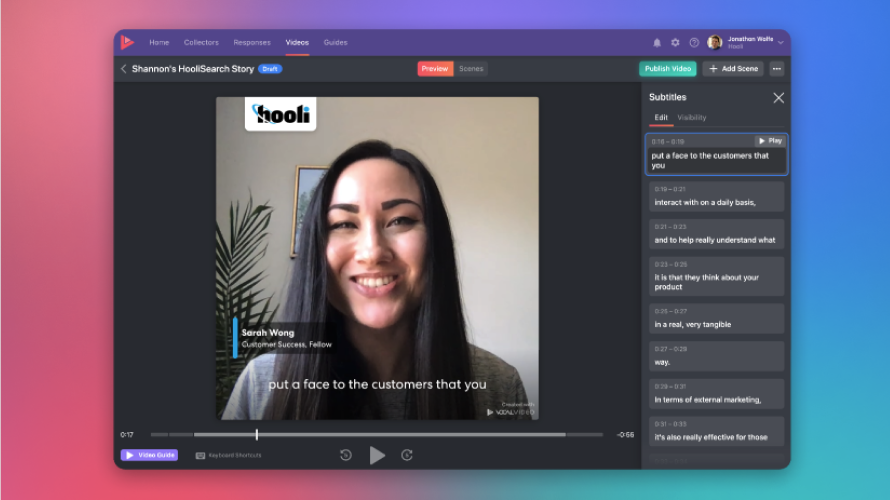Open the Responses menu item

coord(252,43)
